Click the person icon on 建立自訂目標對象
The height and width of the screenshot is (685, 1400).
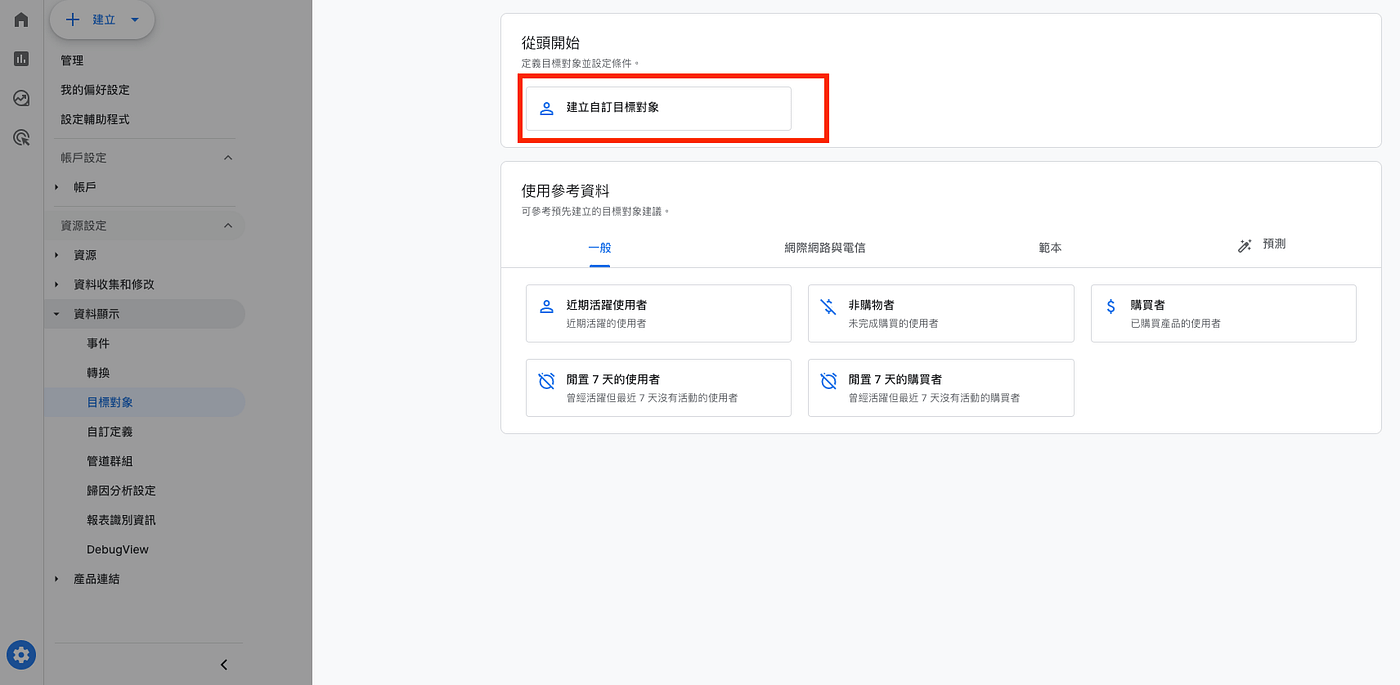point(546,108)
